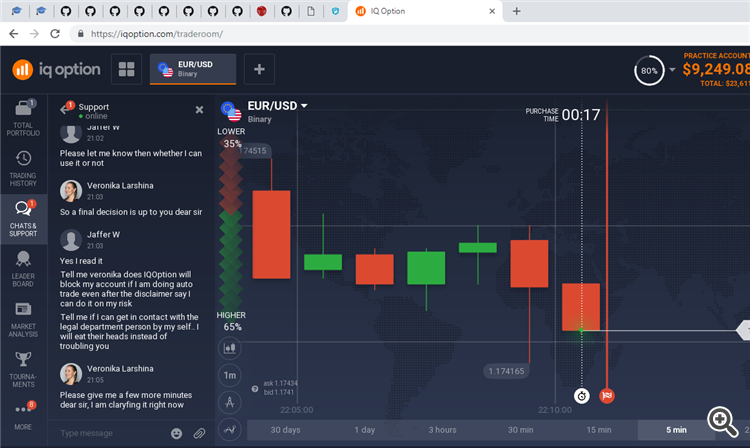The width and height of the screenshot is (750, 448).
Task: Select the 30 days timeframe
Action: 286,430
